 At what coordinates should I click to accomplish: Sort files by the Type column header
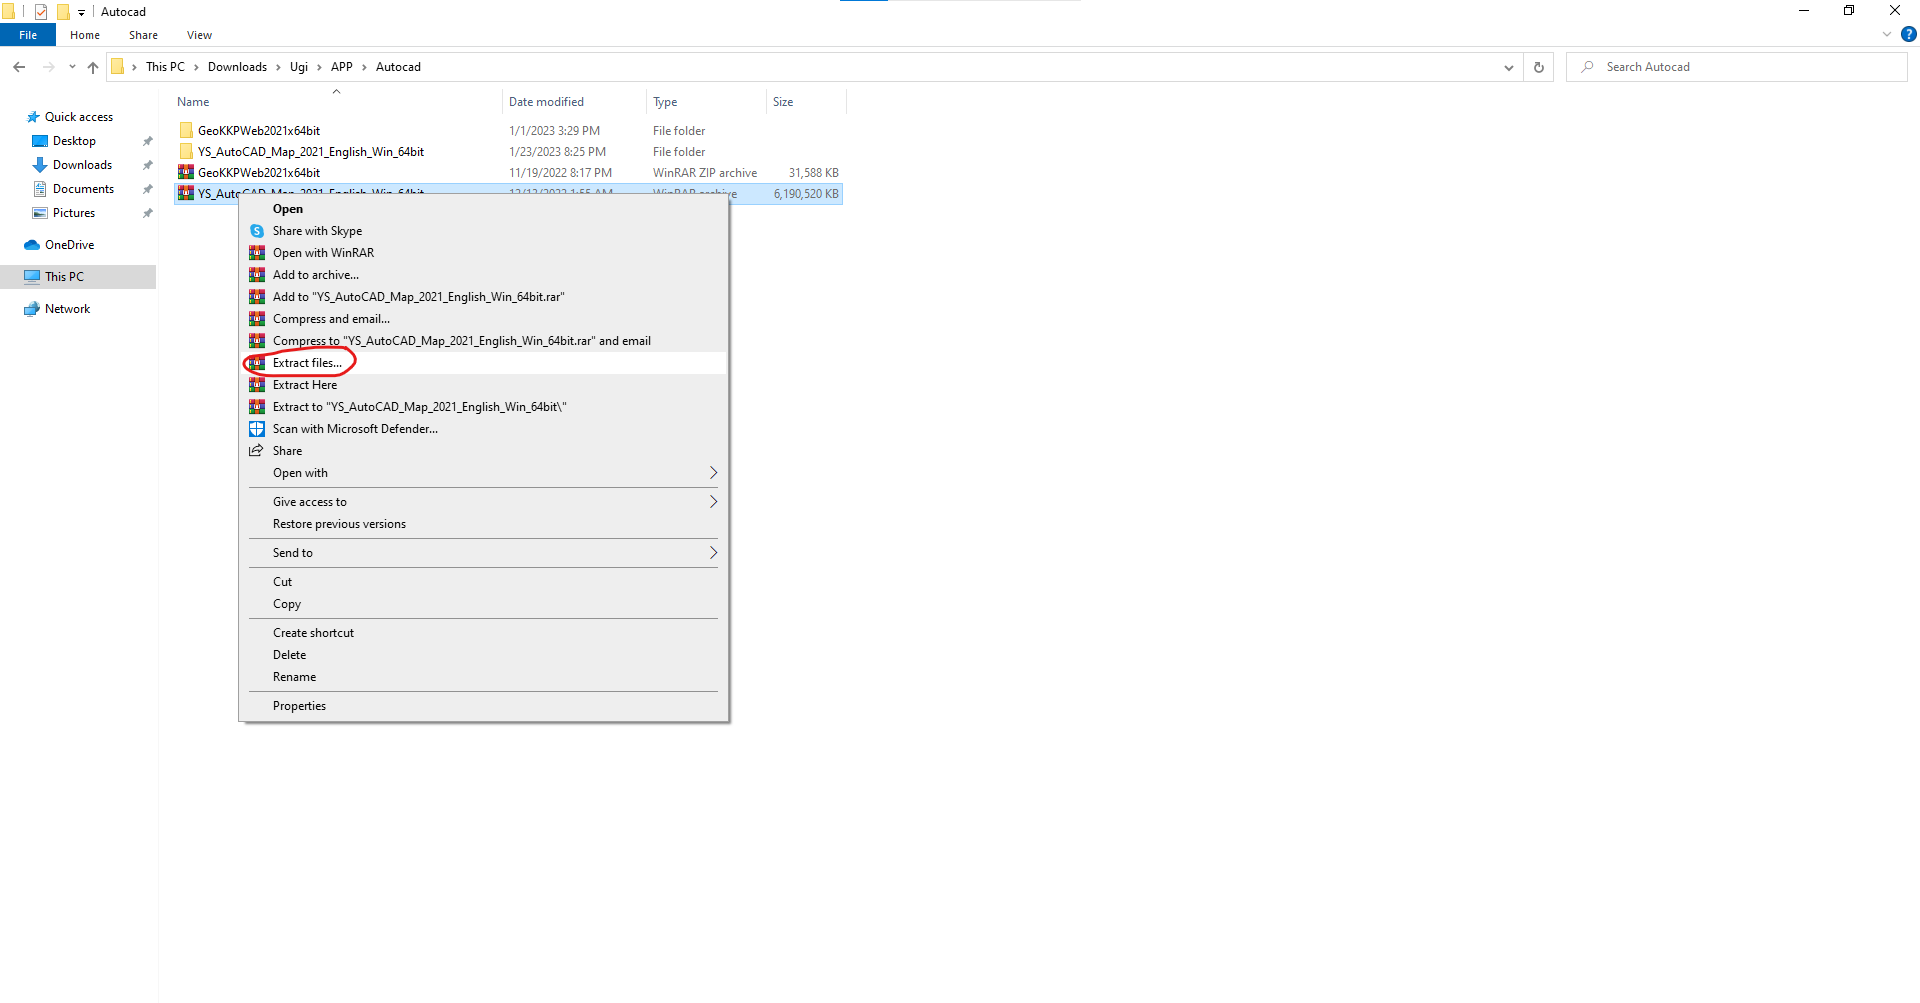tap(707, 102)
